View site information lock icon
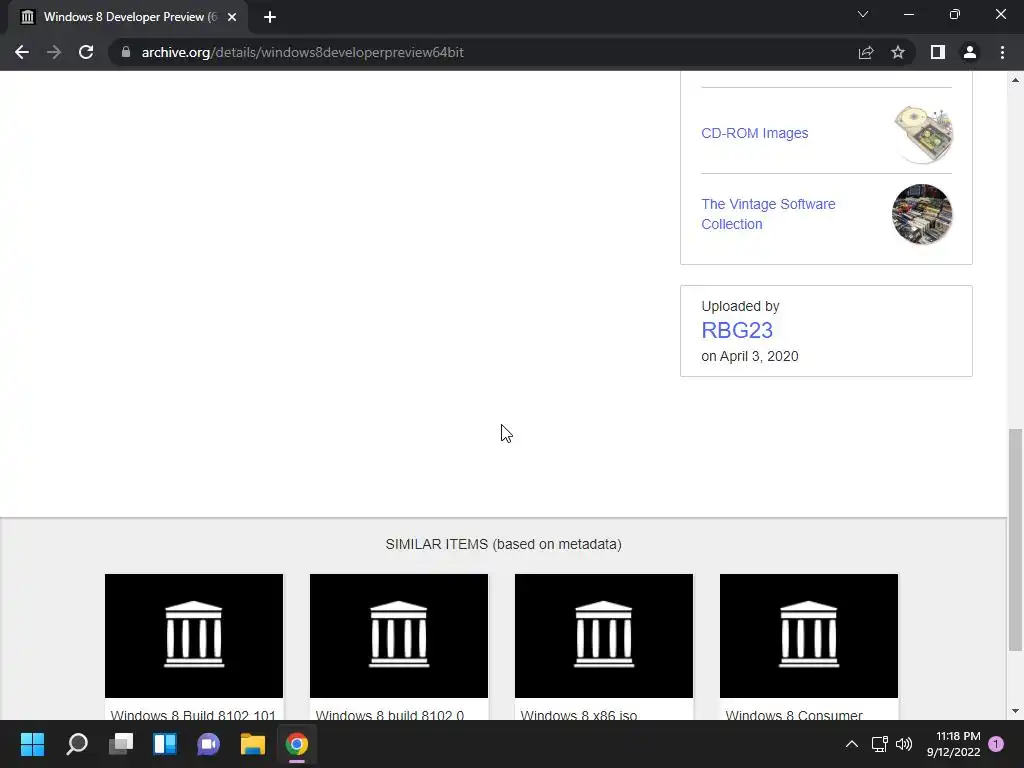Image resolution: width=1024 pixels, height=768 pixels. click(x=126, y=52)
